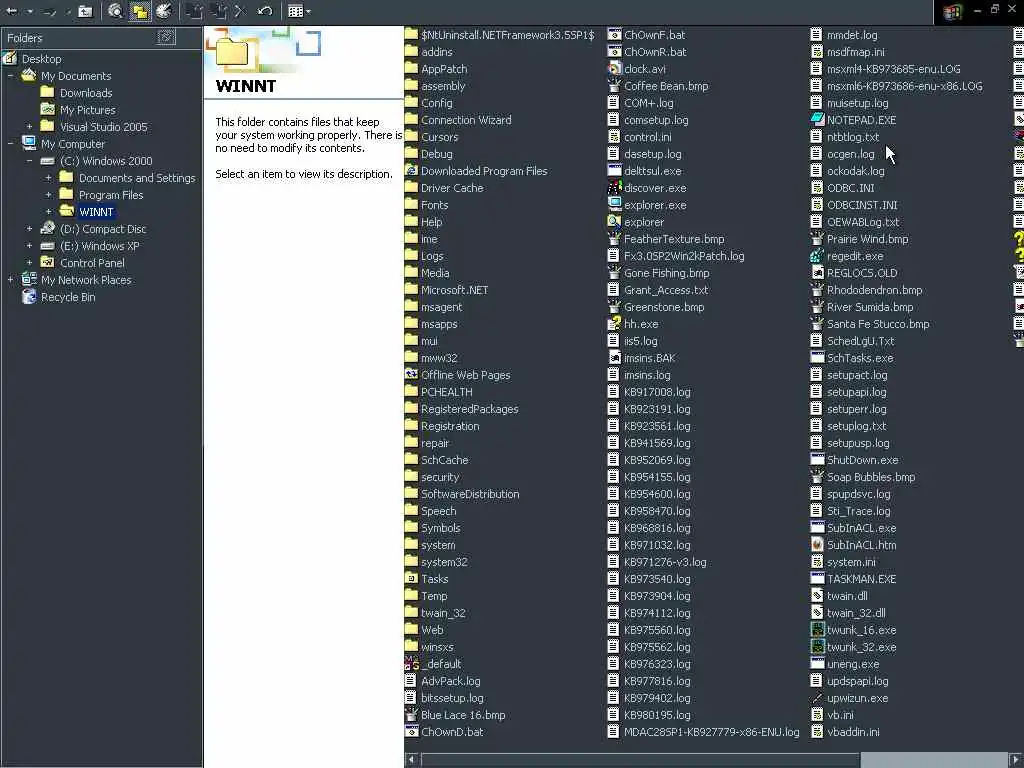Select the ChOwnD.bat batch file icon
Screen dimensions: 1024x768
pyautogui.click(x=411, y=731)
